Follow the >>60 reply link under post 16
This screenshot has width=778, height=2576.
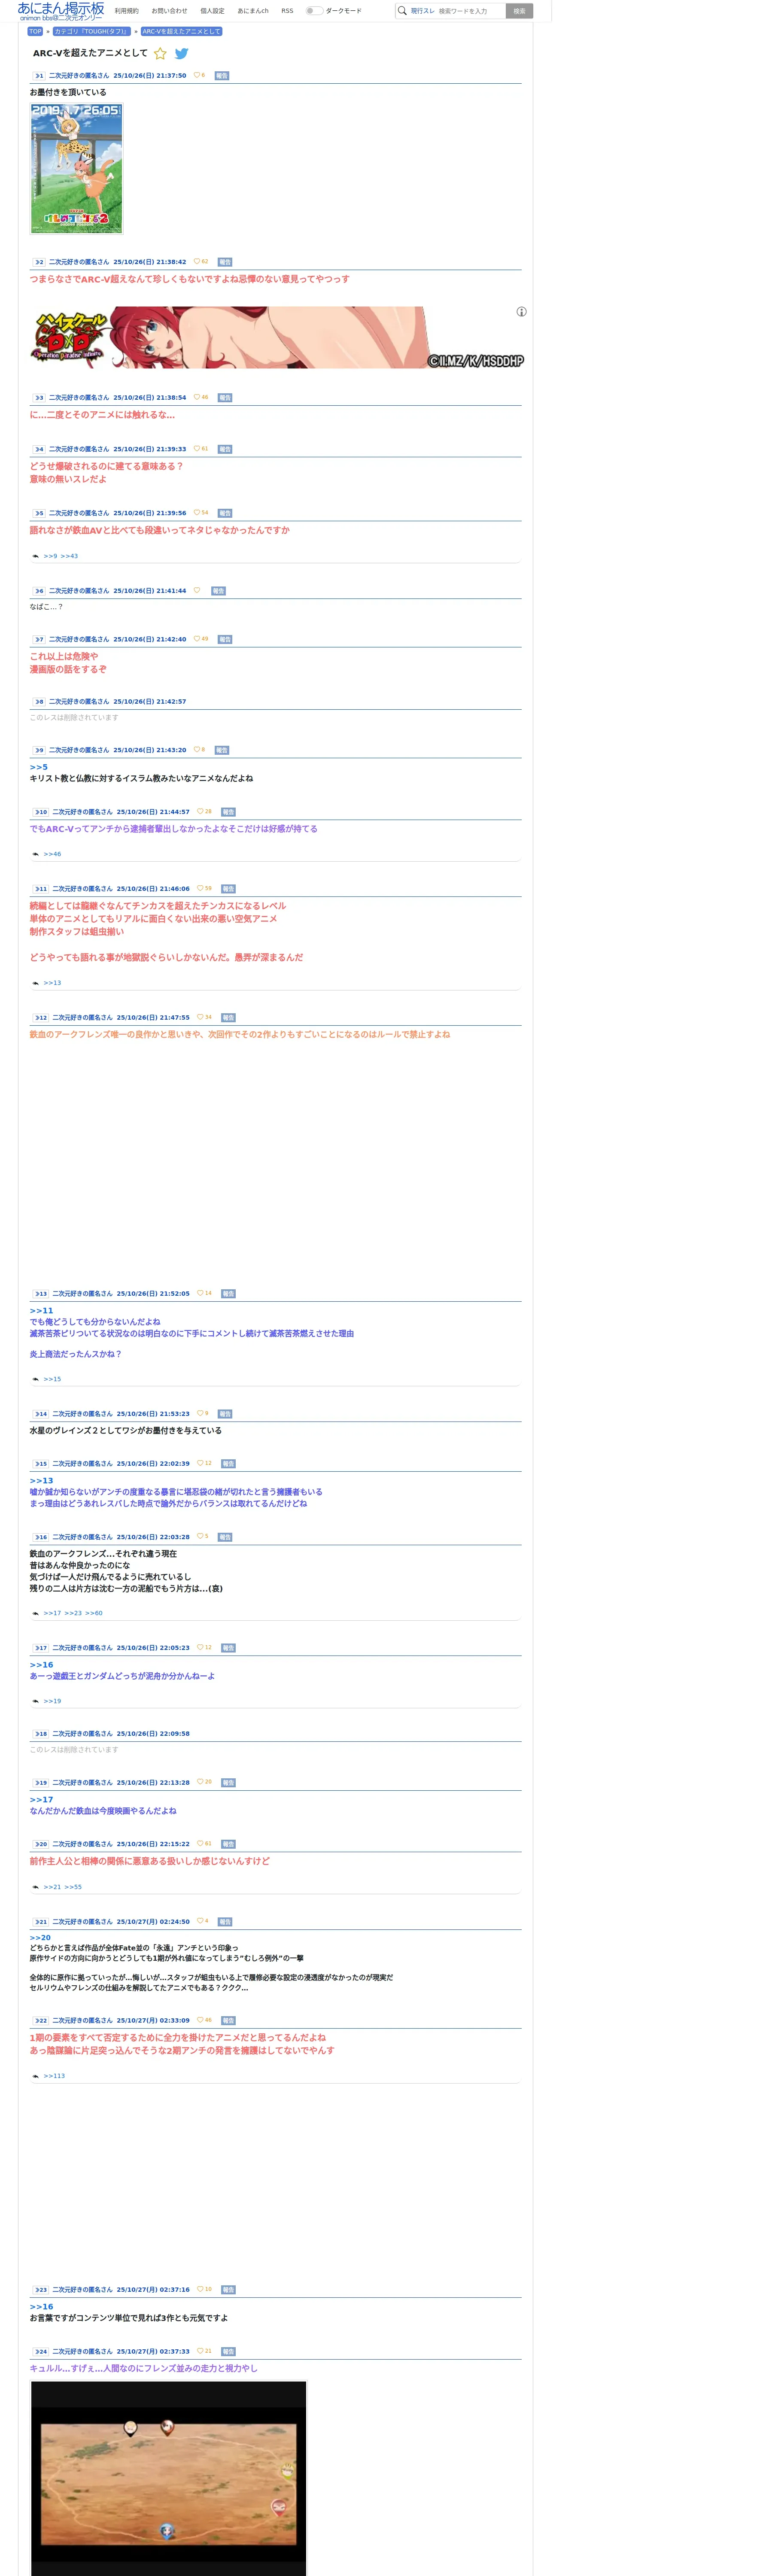pyautogui.click(x=93, y=1613)
